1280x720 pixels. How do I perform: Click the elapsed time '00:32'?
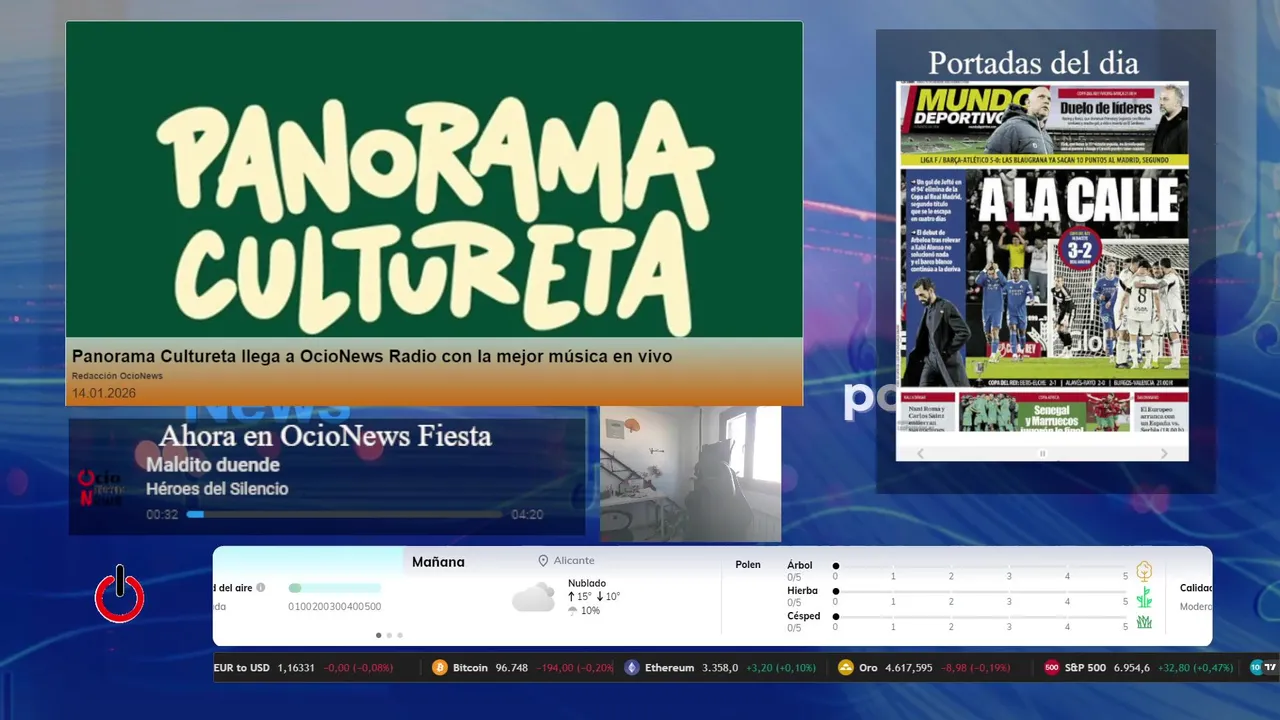tap(162, 515)
